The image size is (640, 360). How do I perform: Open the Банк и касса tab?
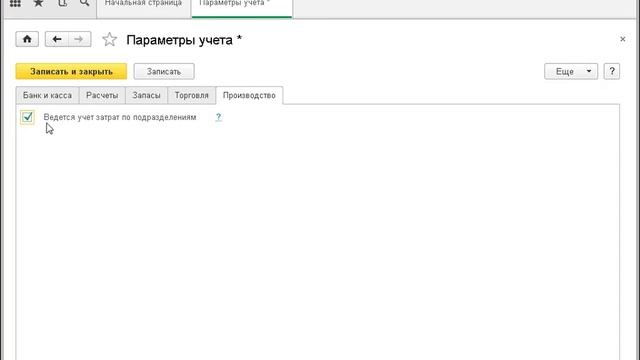(x=47, y=96)
